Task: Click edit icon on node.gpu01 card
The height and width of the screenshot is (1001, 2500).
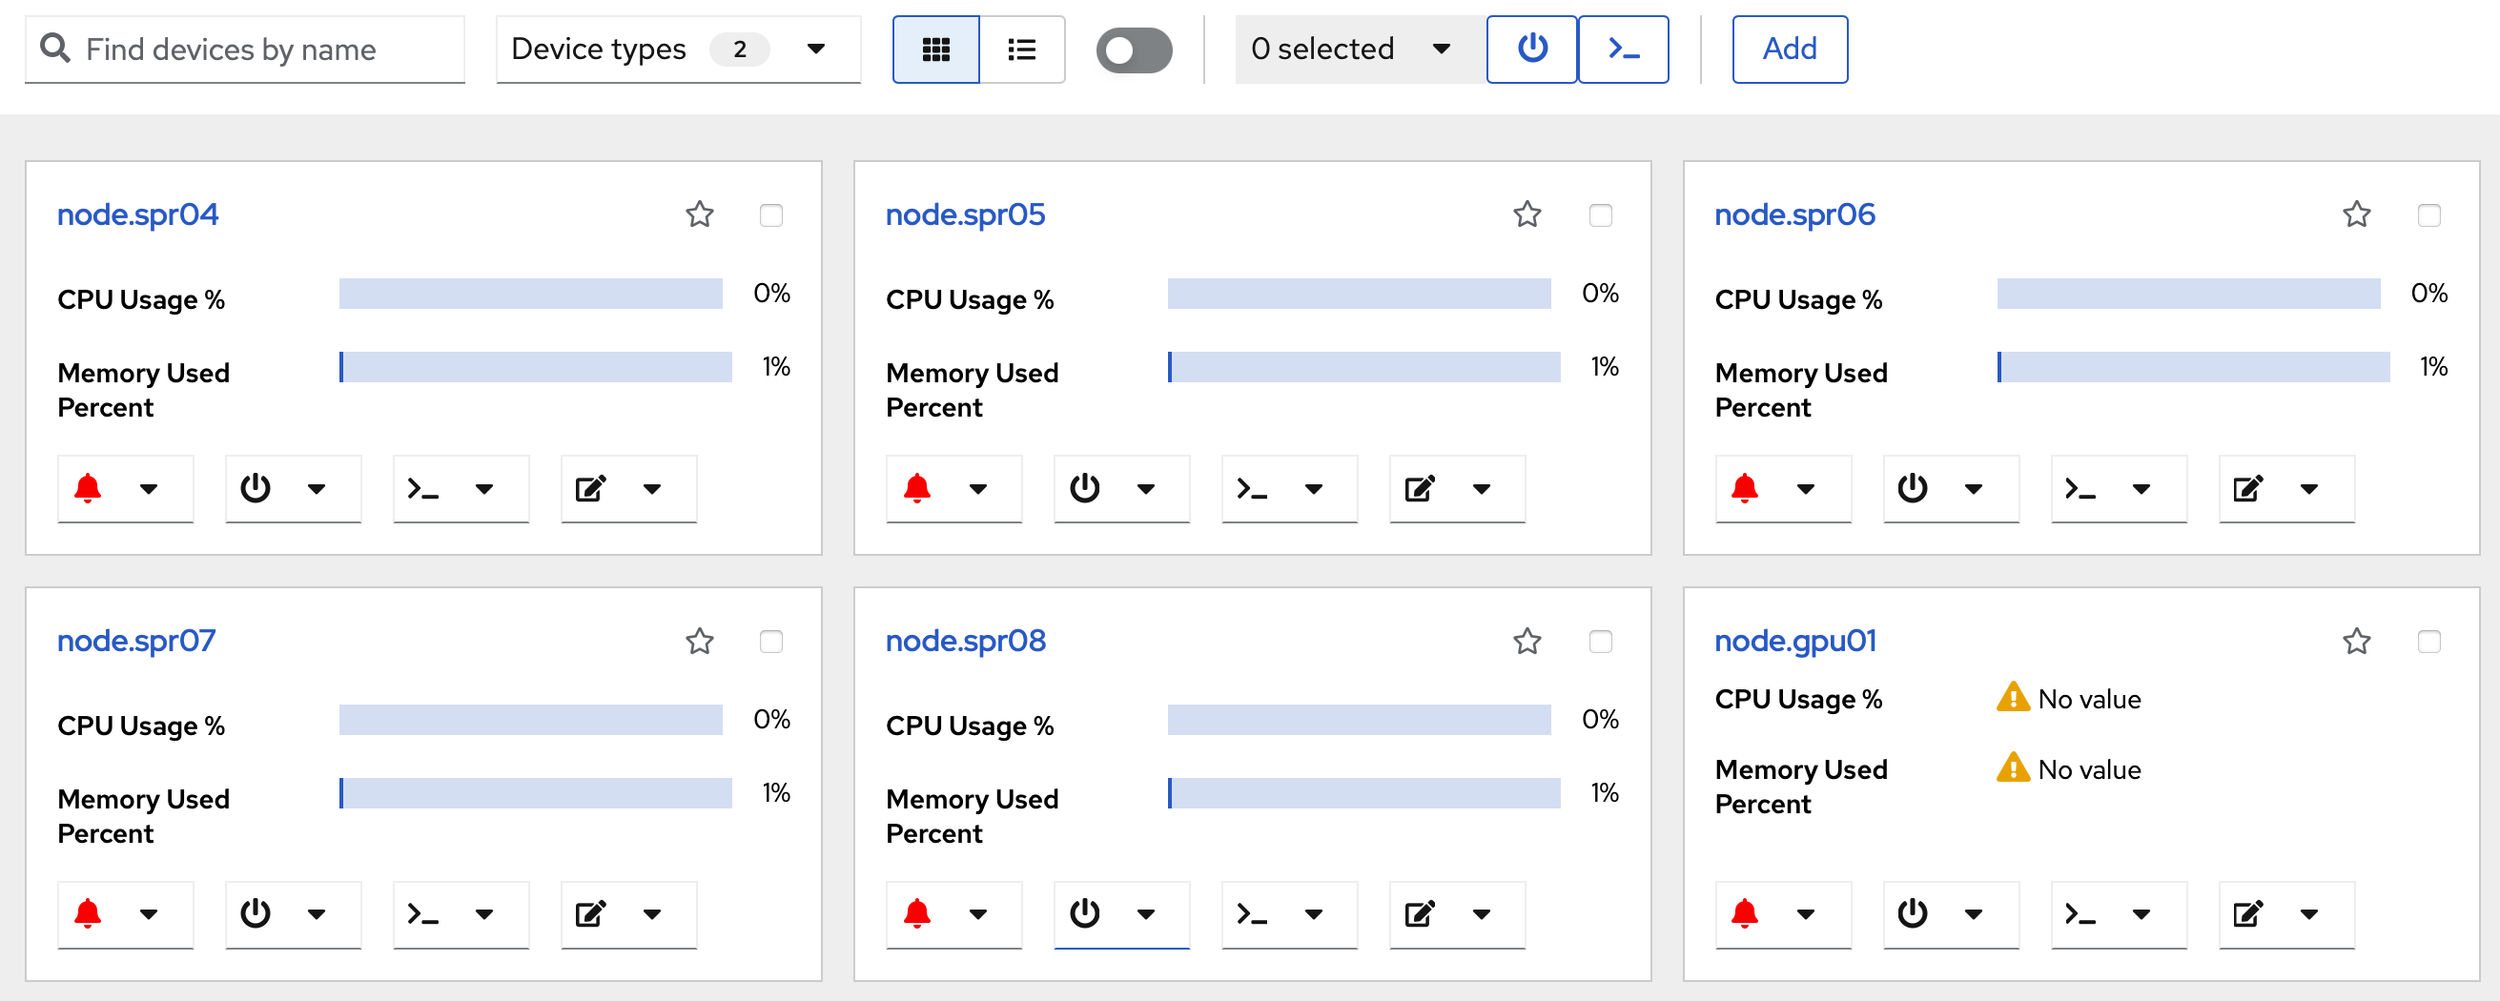Action: tap(2248, 914)
